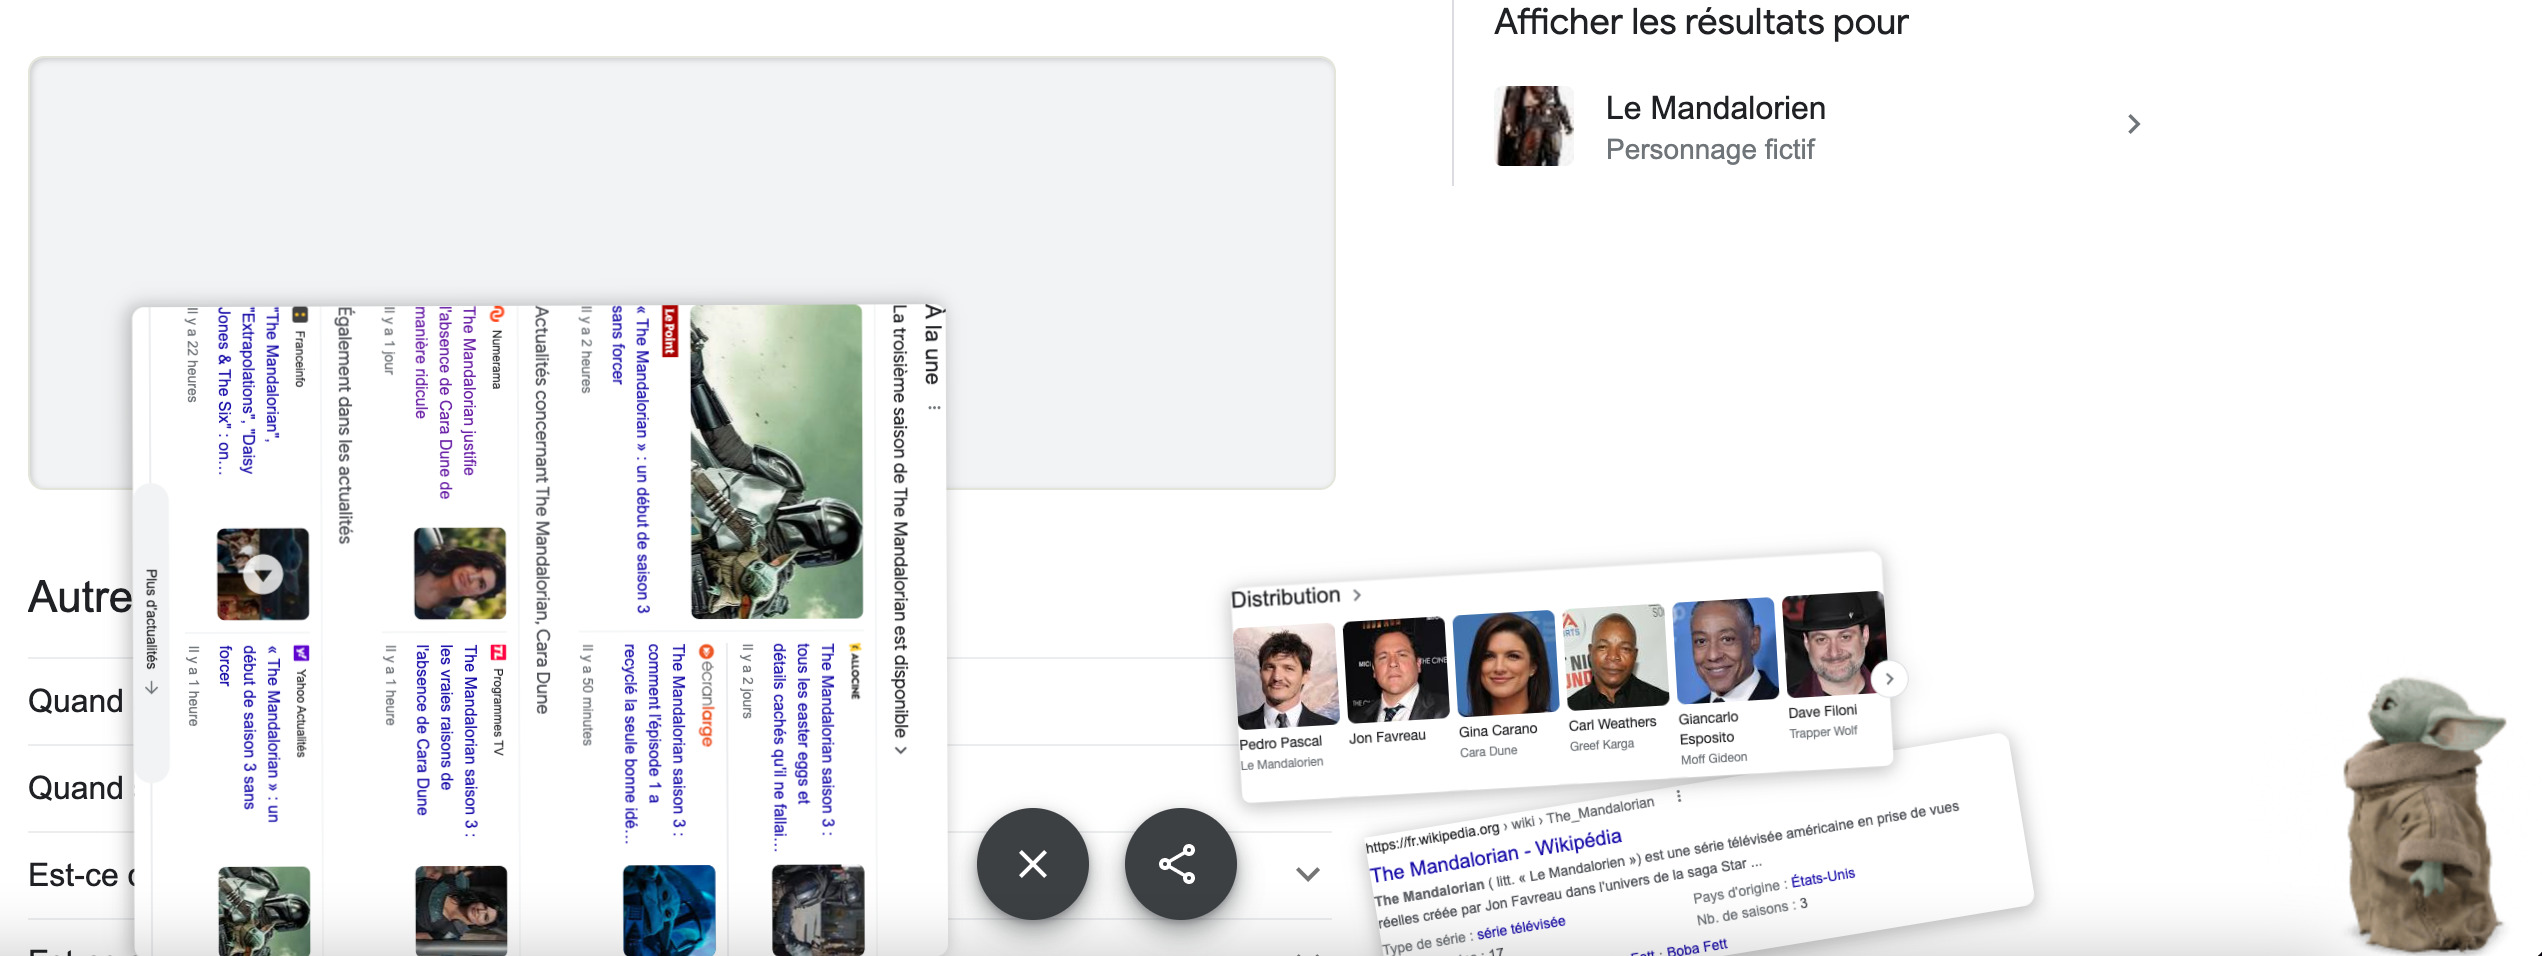Select Carl Weathers' cast photo
The image size is (2542, 956).
click(1615, 656)
